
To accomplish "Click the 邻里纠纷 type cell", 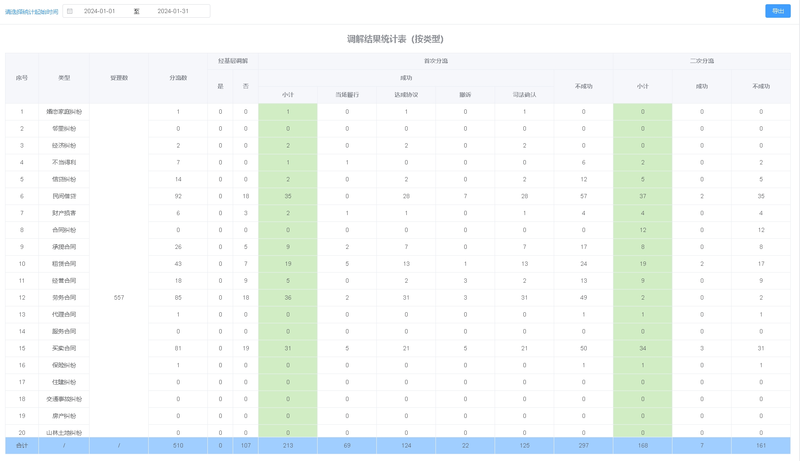I will pos(64,129).
